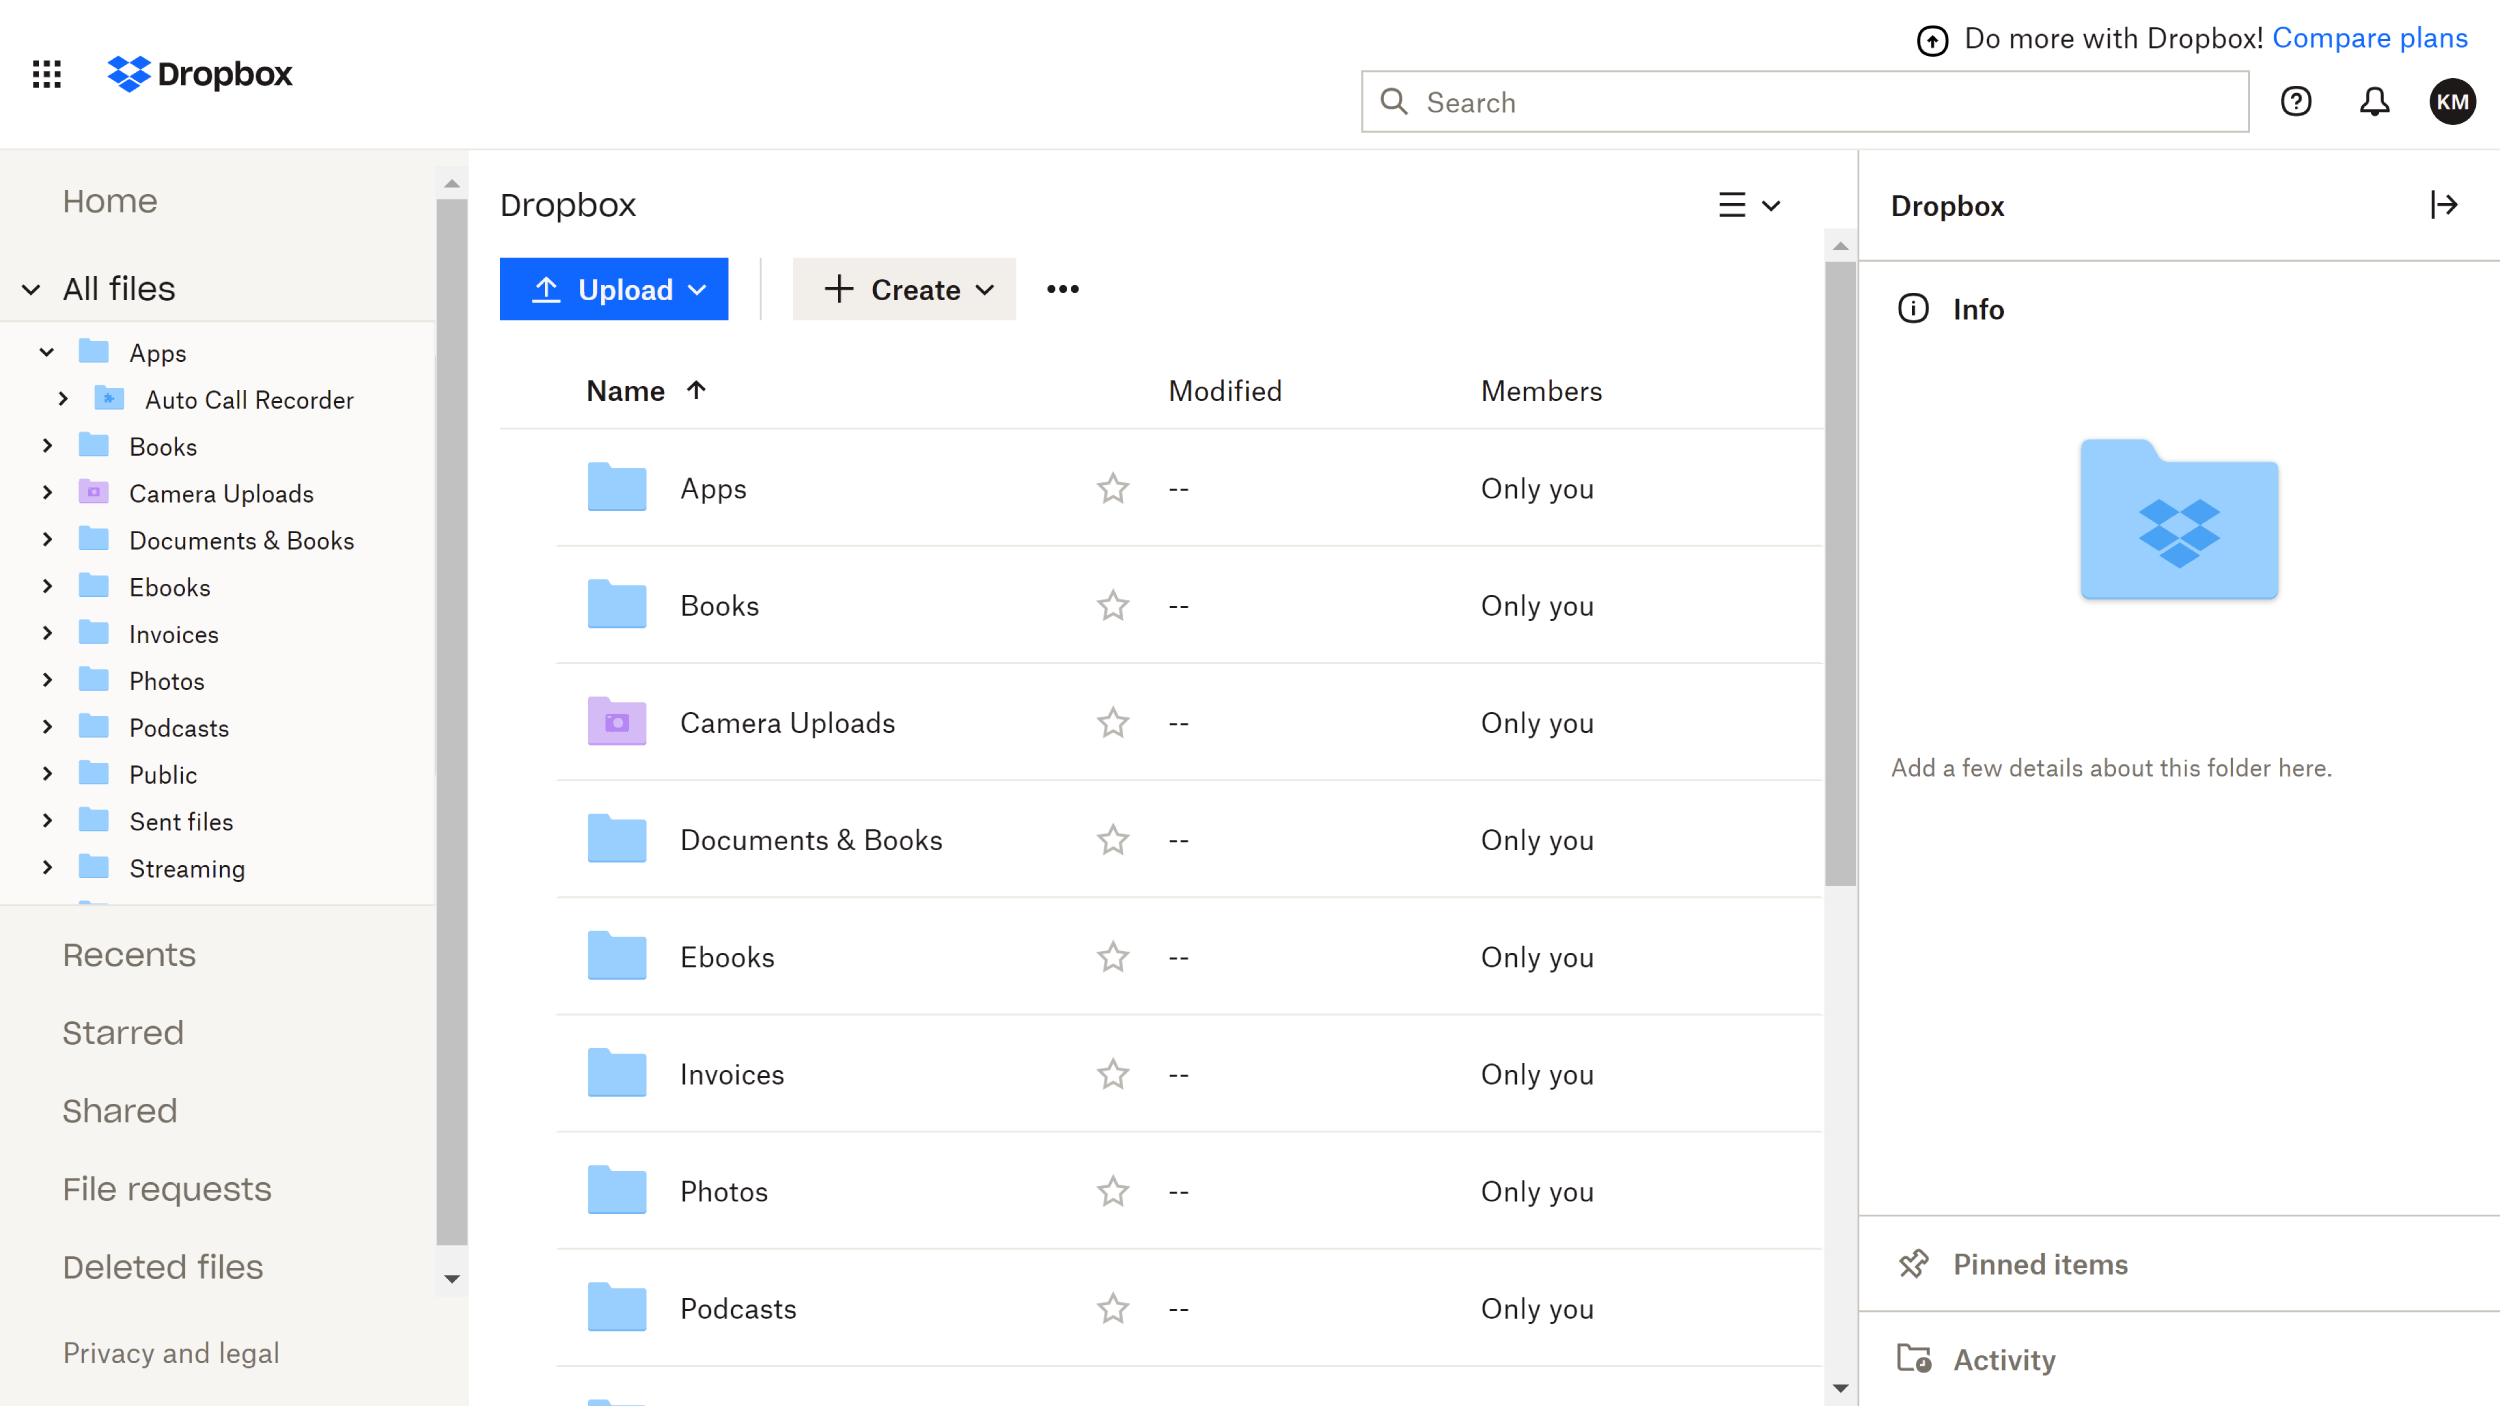Screen dimensions: 2500x1406
Task: Expand the Books folder in sidebar
Action: click(x=47, y=446)
